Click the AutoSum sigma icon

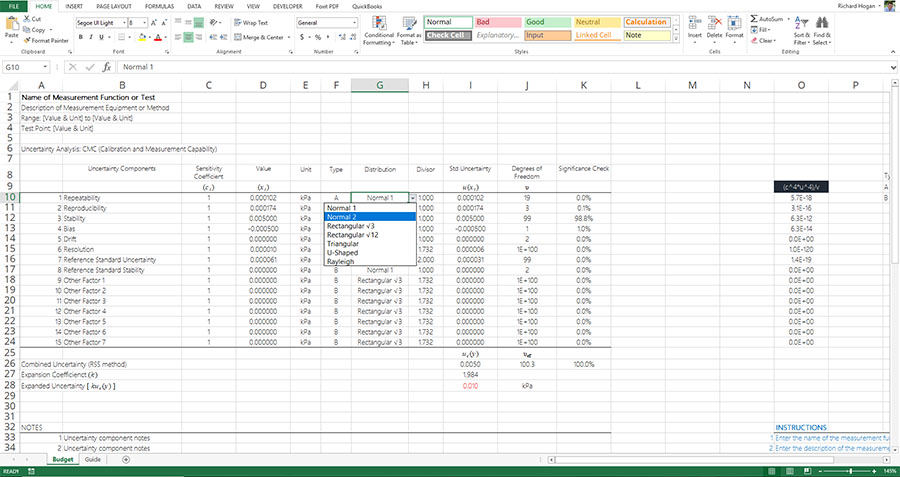tap(754, 19)
